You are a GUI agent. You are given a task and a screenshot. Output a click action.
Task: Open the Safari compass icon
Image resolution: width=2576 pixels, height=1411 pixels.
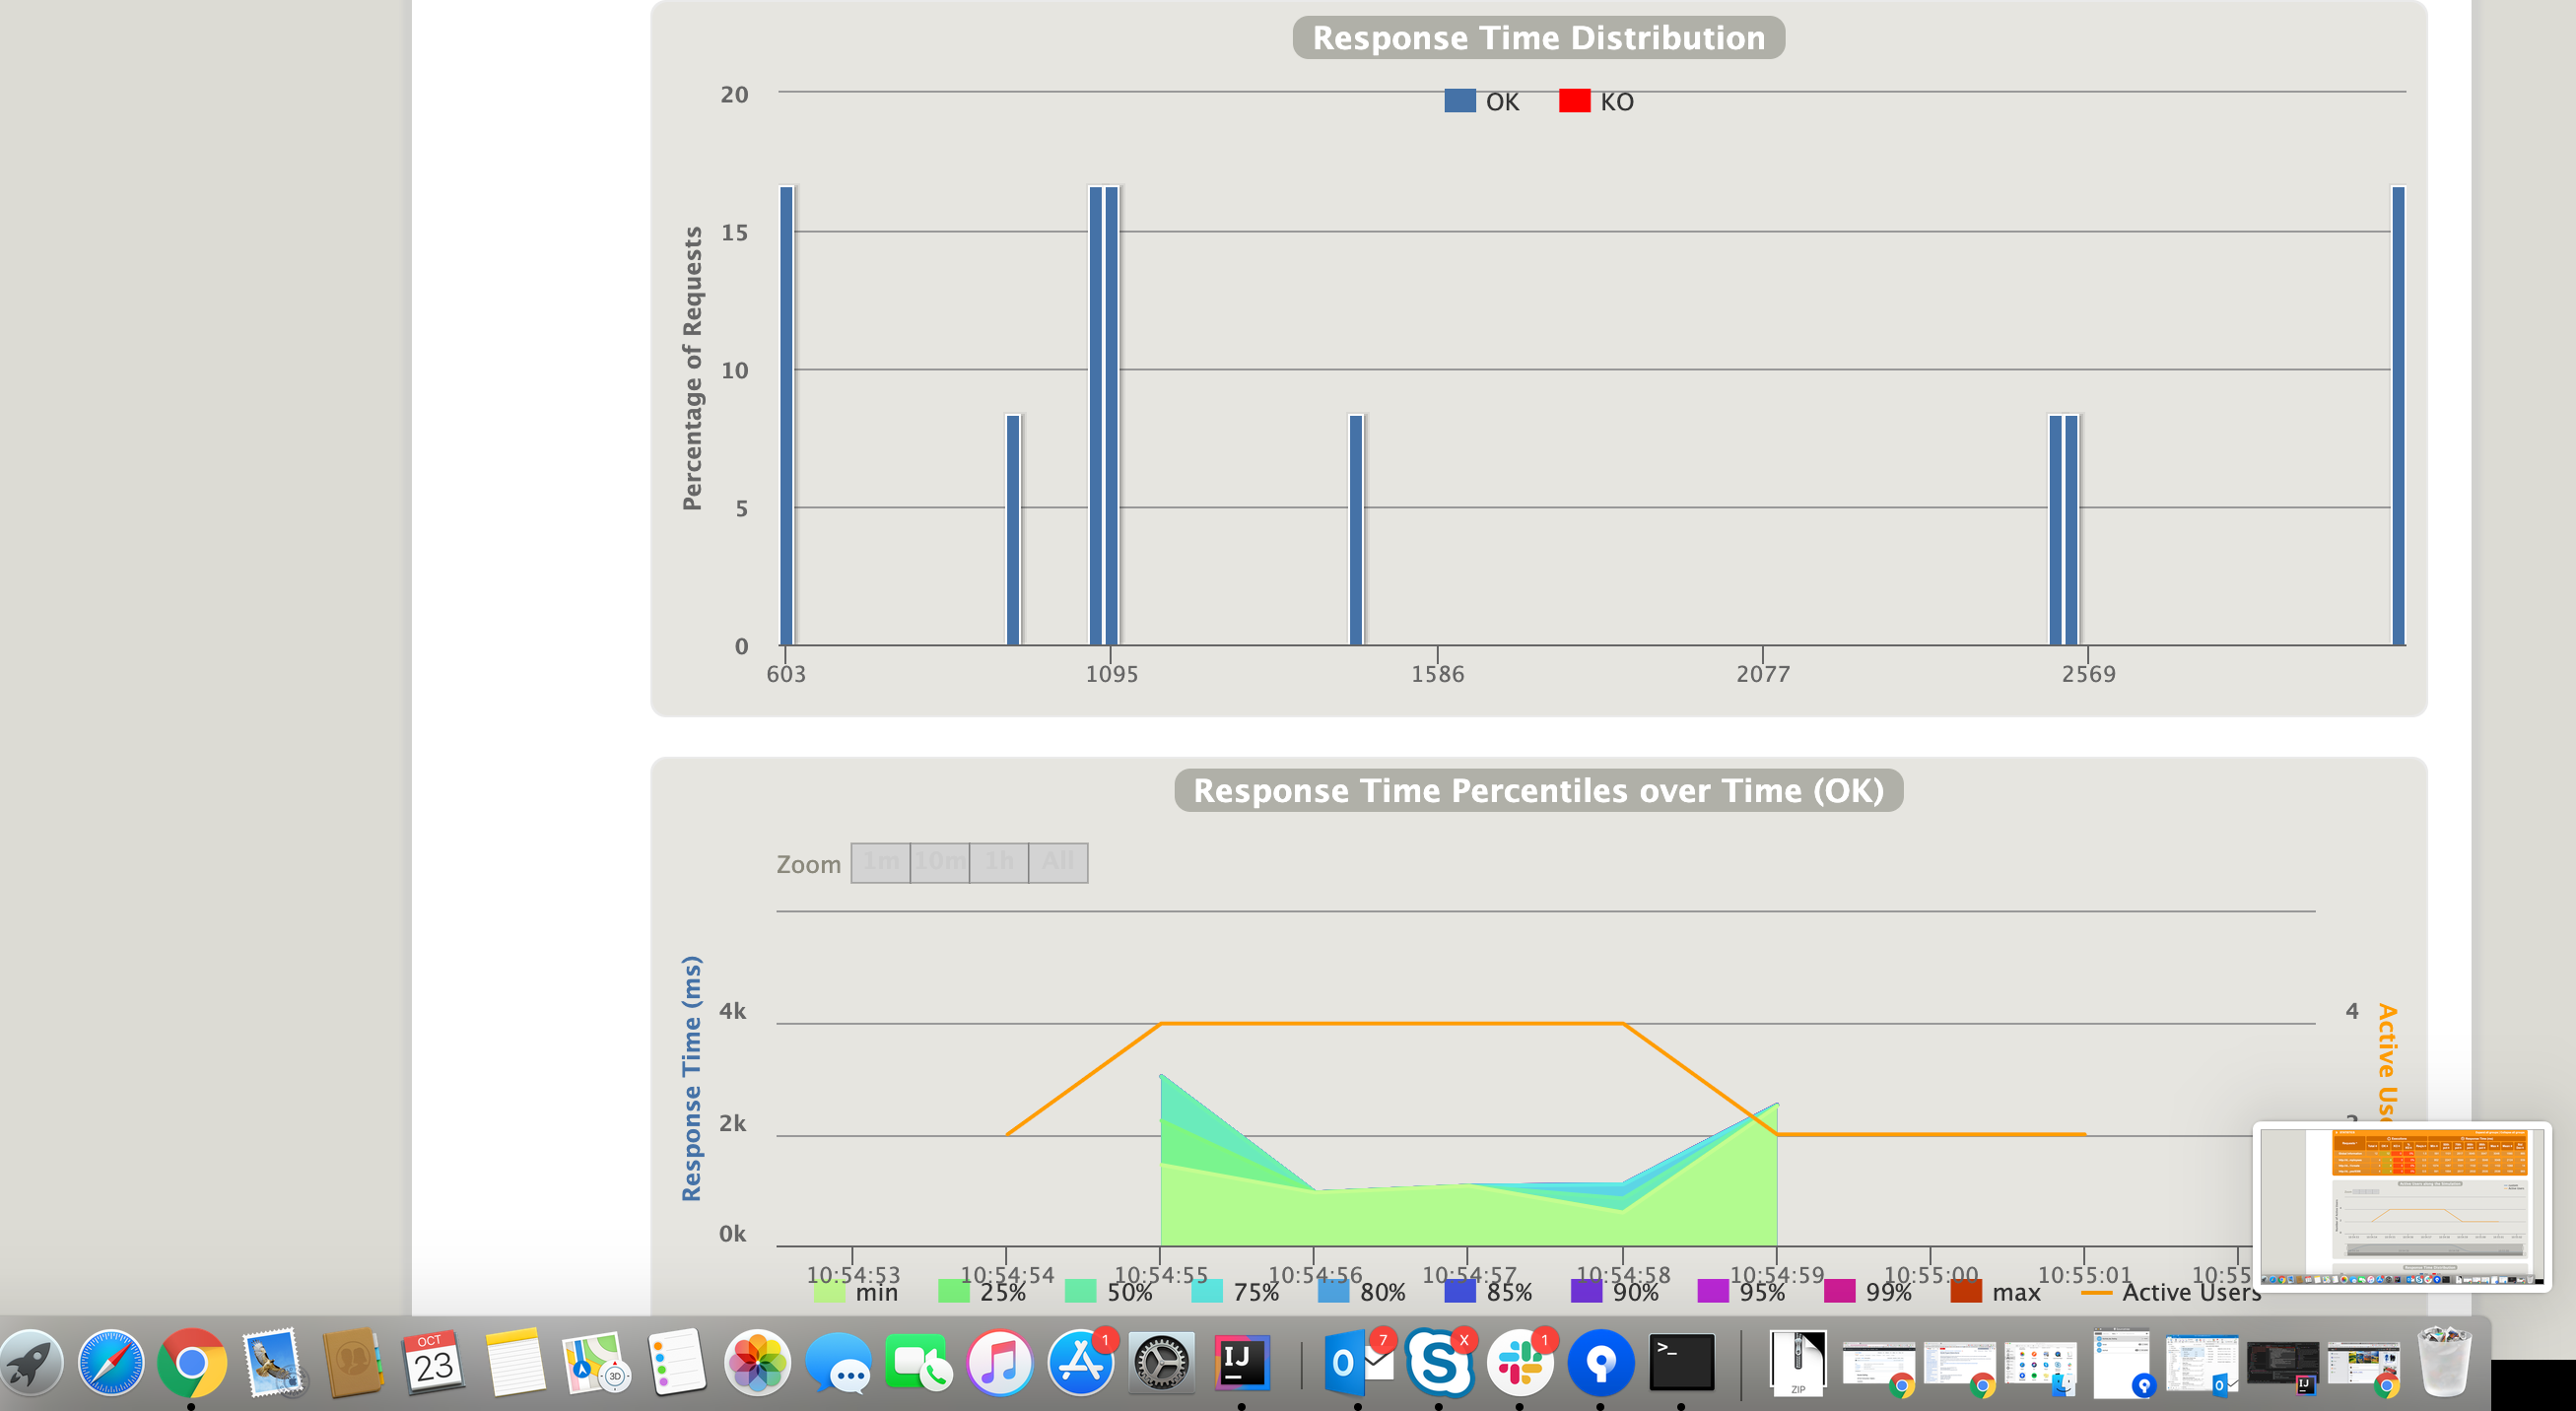[x=110, y=1362]
